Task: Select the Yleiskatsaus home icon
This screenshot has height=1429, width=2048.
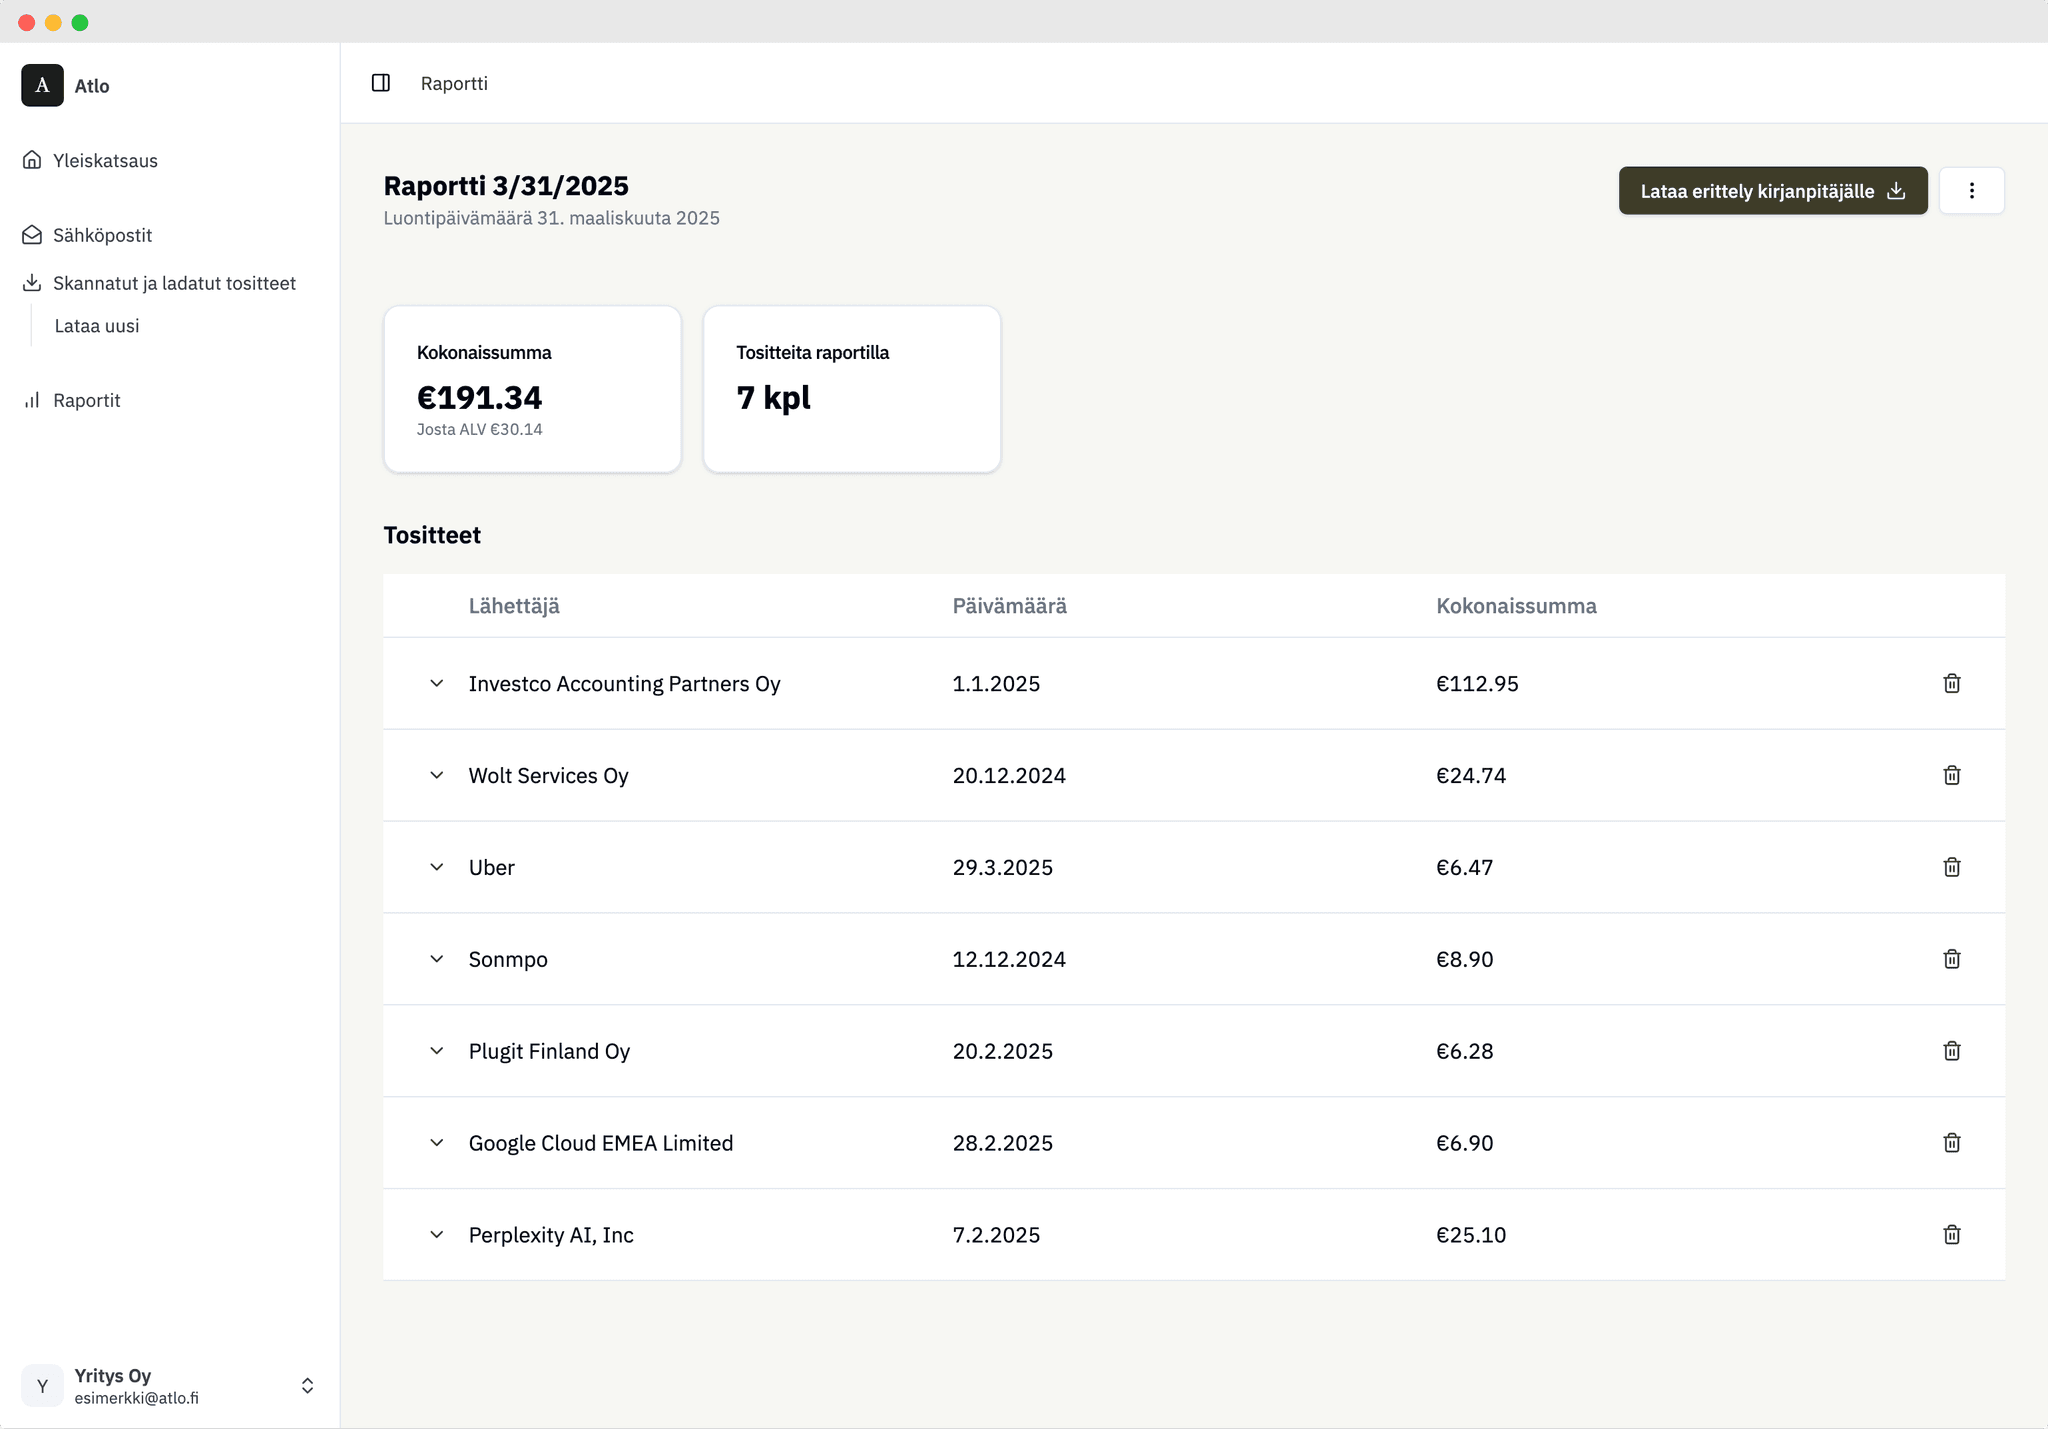Action: (x=31, y=159)
